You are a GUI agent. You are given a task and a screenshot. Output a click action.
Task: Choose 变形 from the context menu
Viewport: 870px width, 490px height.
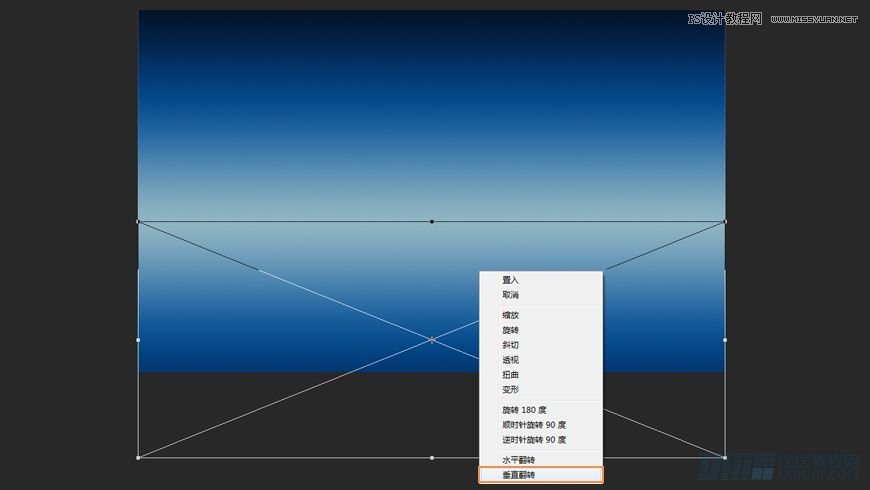pos(511,390)
